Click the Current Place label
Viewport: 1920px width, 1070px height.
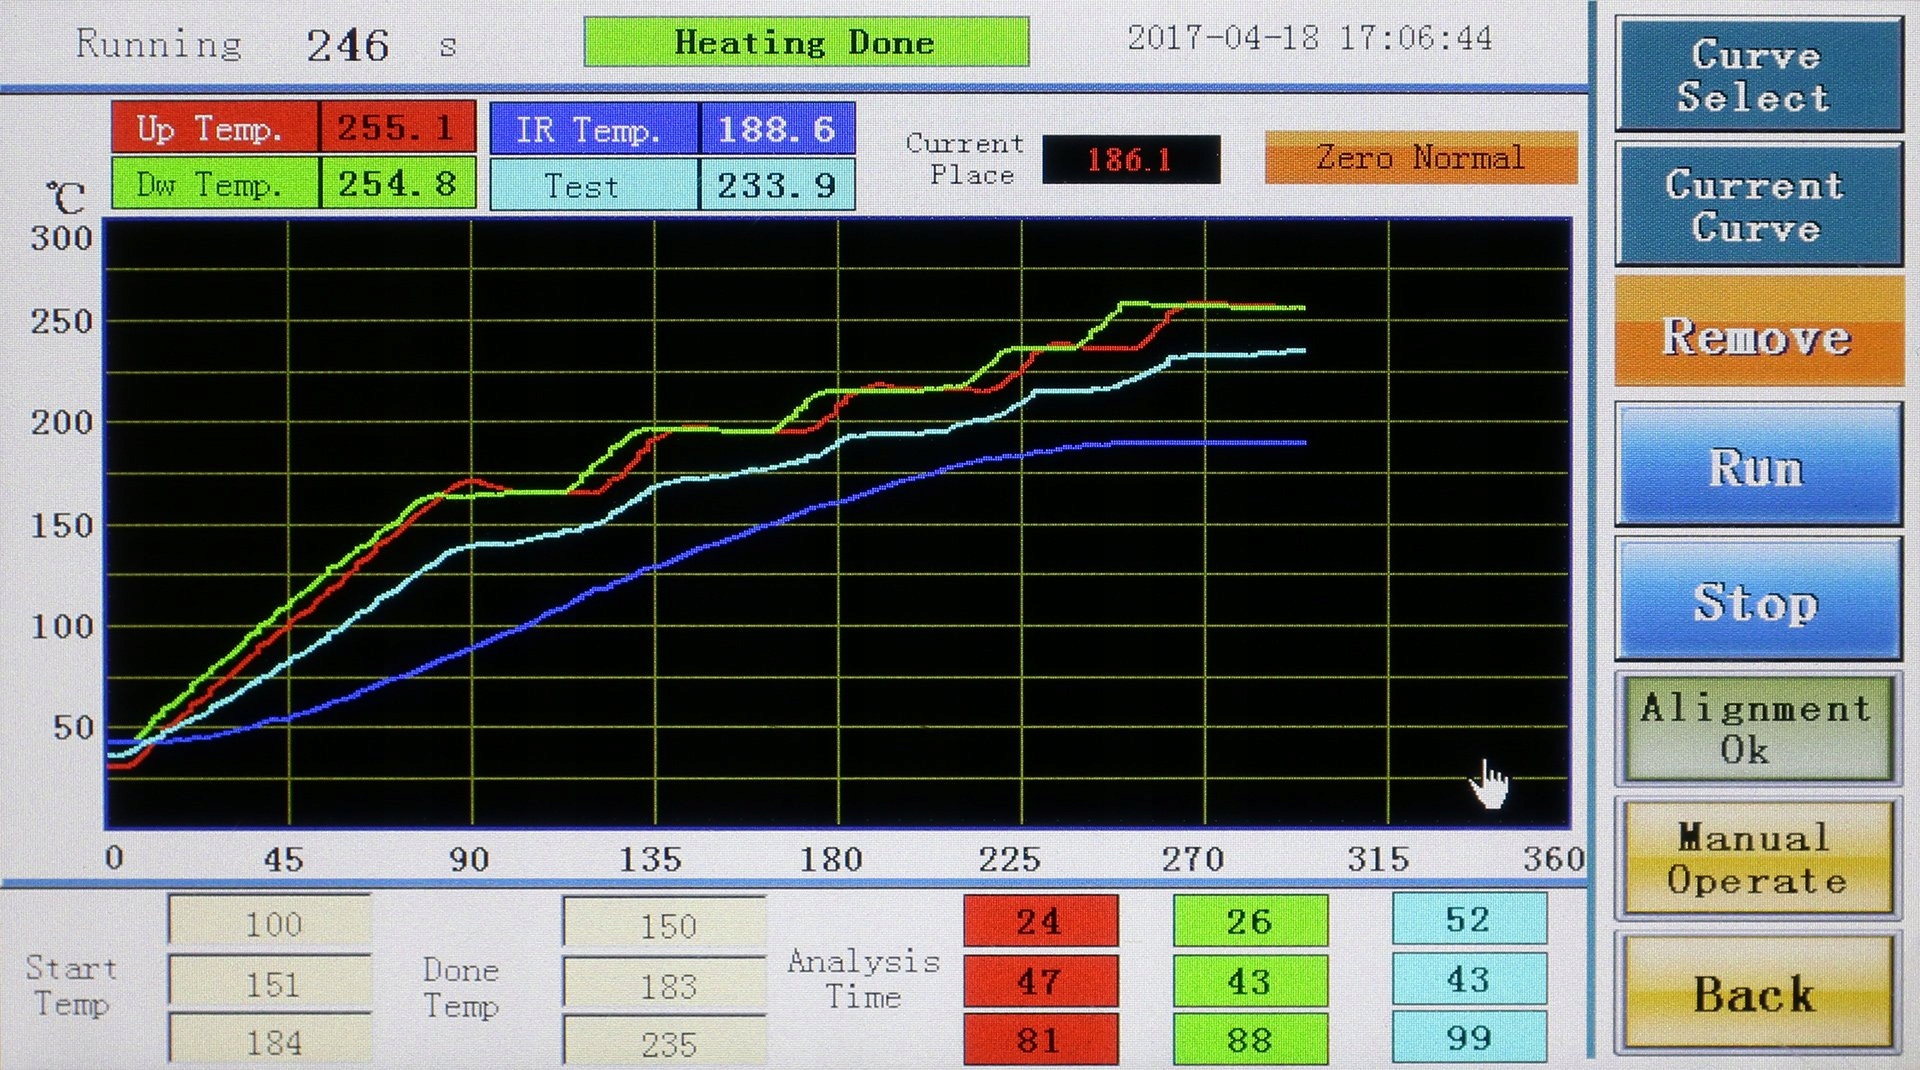[966, 159]
